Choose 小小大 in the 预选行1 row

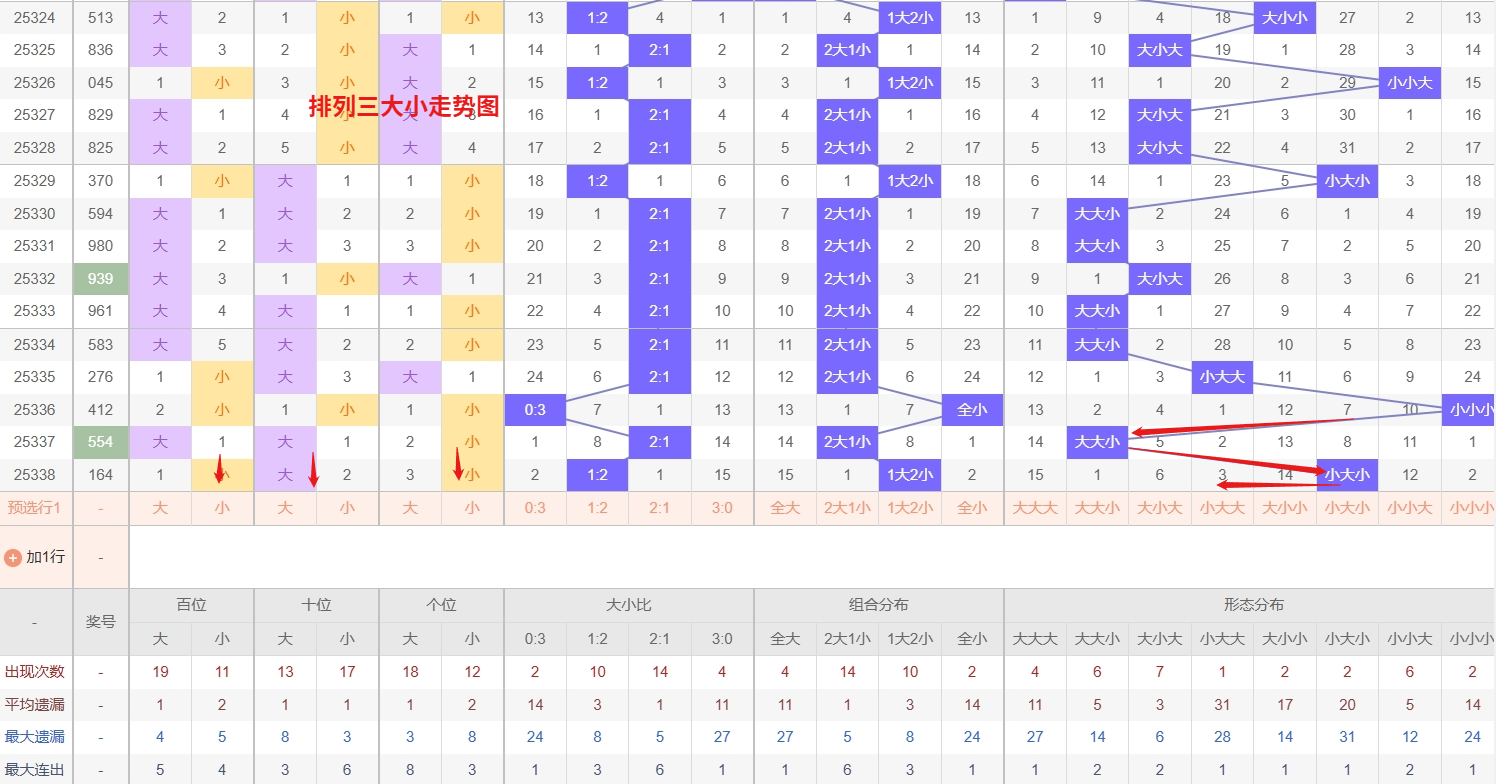point(1410,508)
